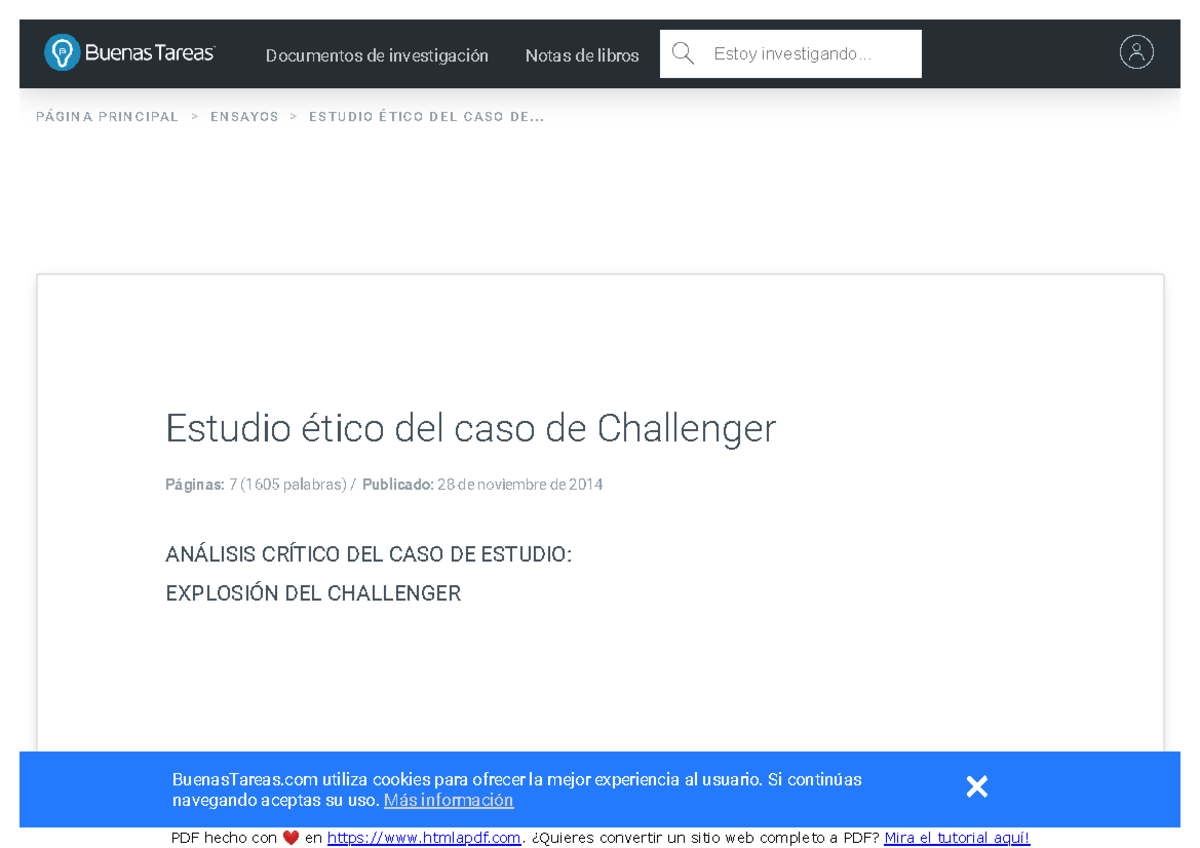Open the user profile icon

pos(1137,53)
